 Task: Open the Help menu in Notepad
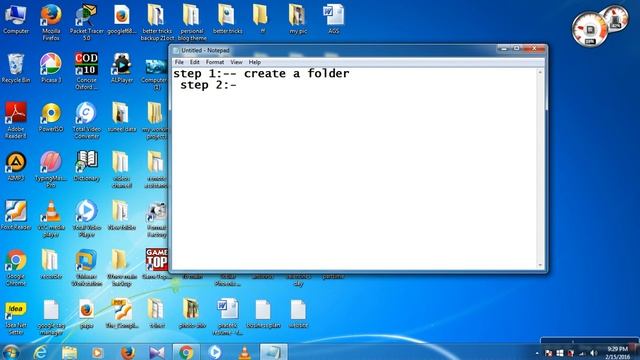[255, 62]
